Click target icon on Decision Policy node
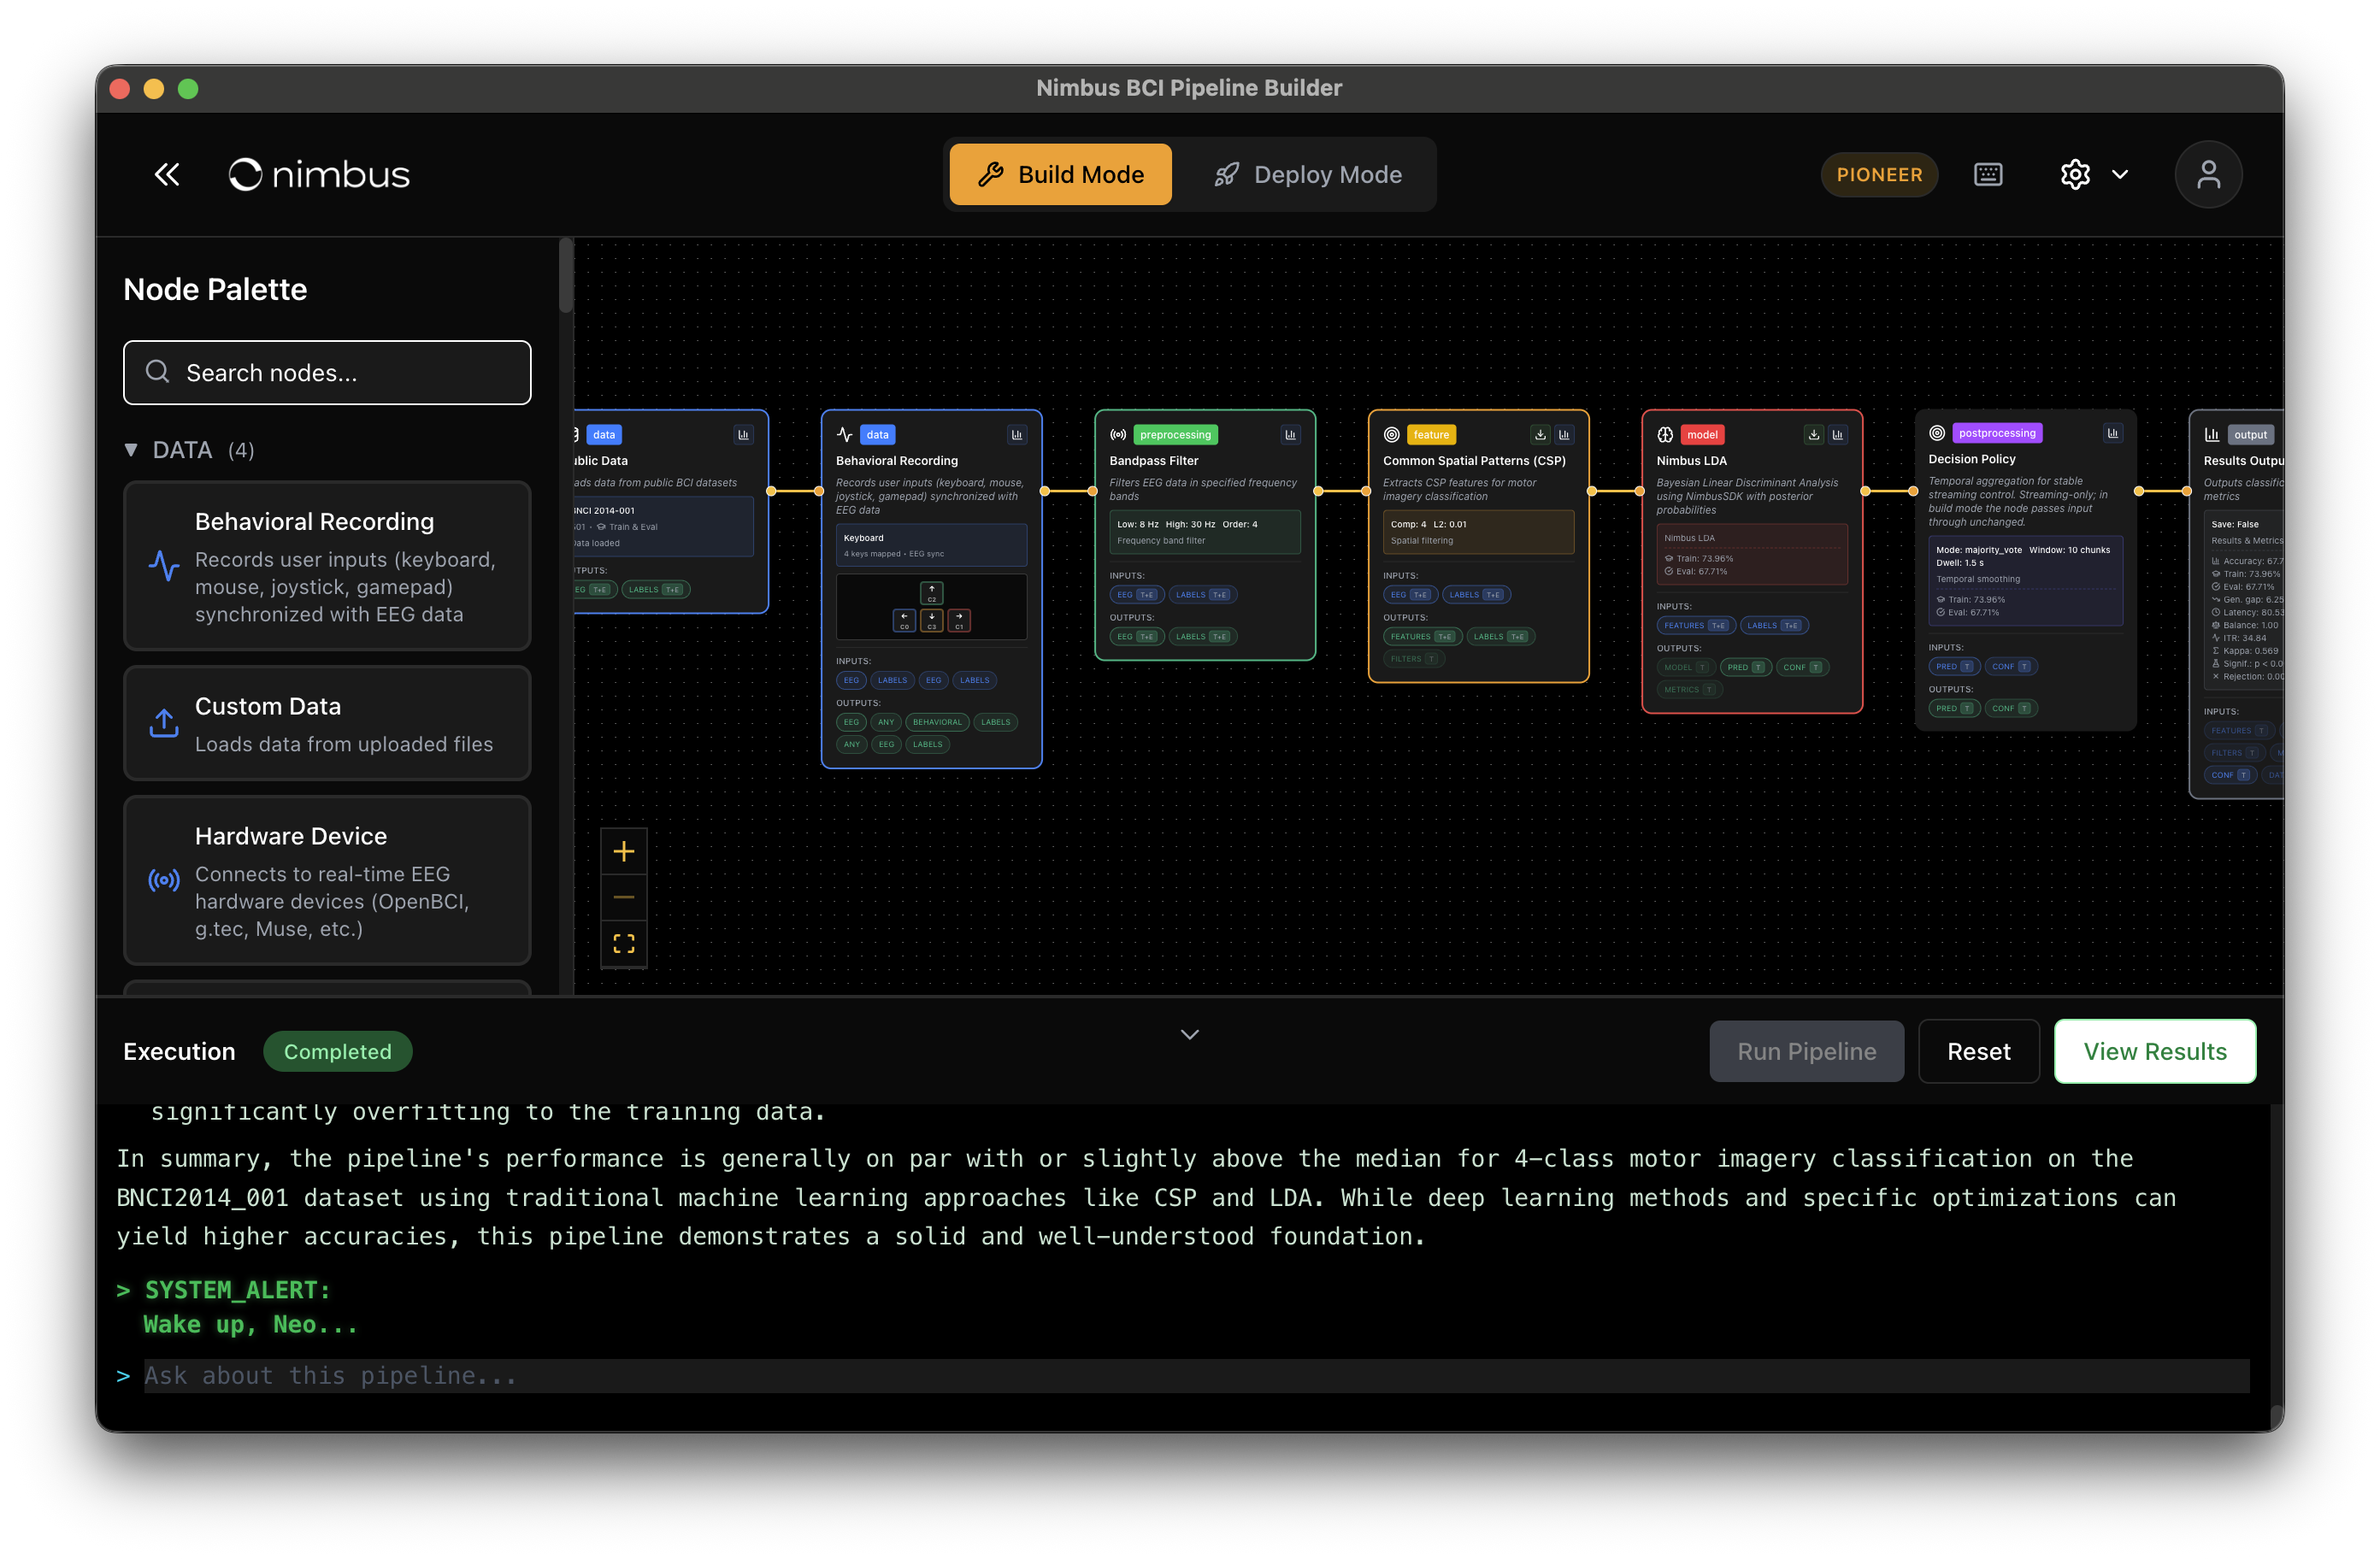The image size is (2380, 1559). tap(1937, 433)
